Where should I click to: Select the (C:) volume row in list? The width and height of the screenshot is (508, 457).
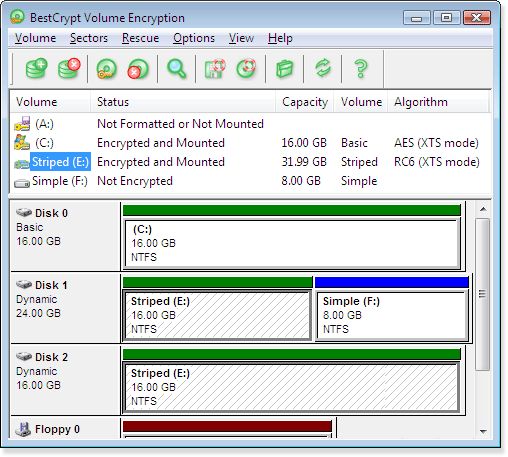click(251, 143)
